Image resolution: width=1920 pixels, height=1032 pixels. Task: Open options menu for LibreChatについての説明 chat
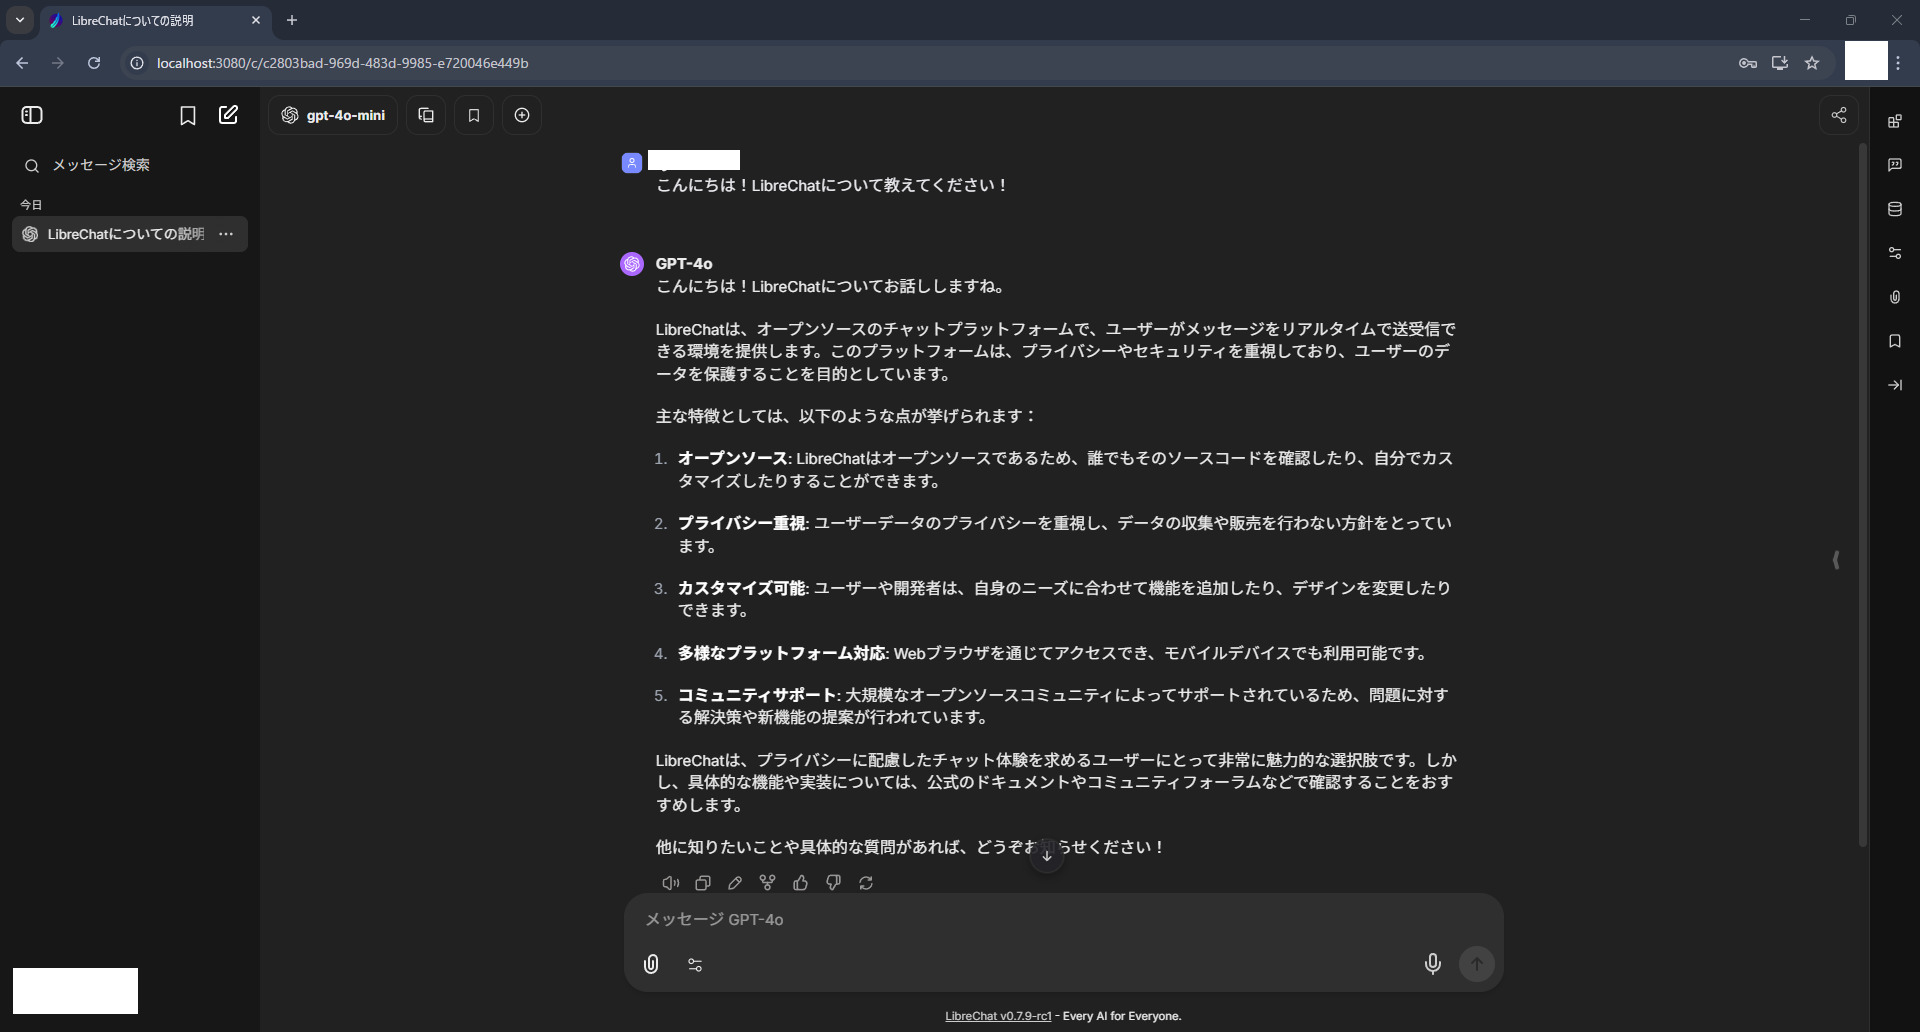pyautogui.click(x=226, y=234)
